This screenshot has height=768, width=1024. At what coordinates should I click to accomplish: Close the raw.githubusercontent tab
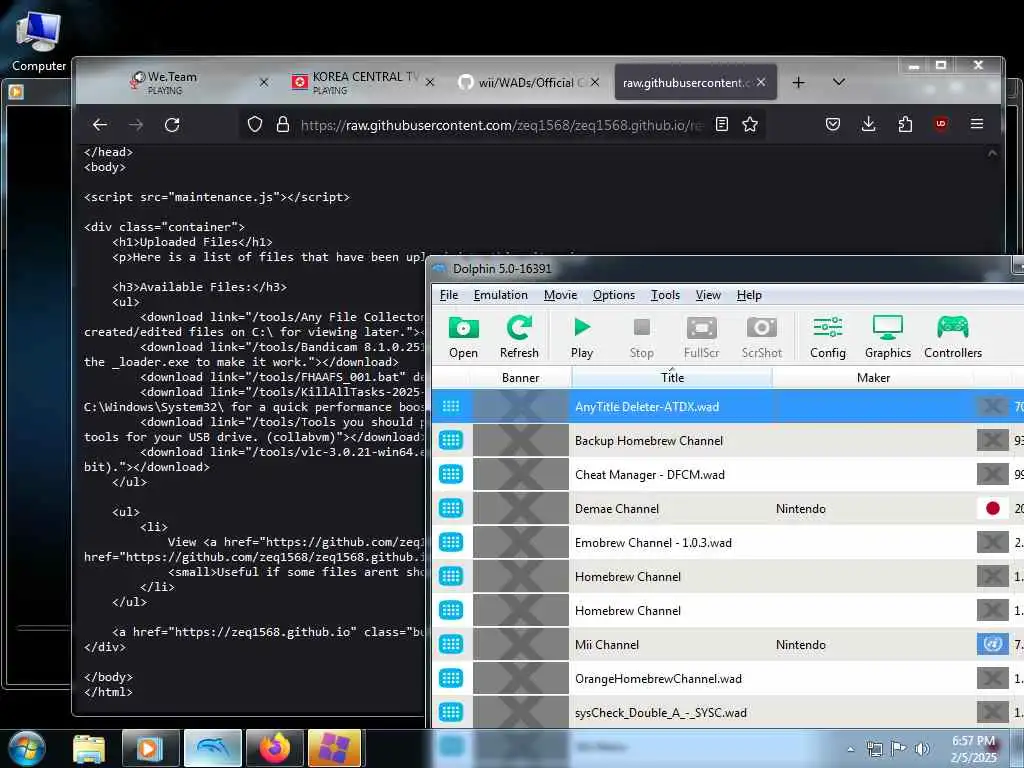(761, 82)
